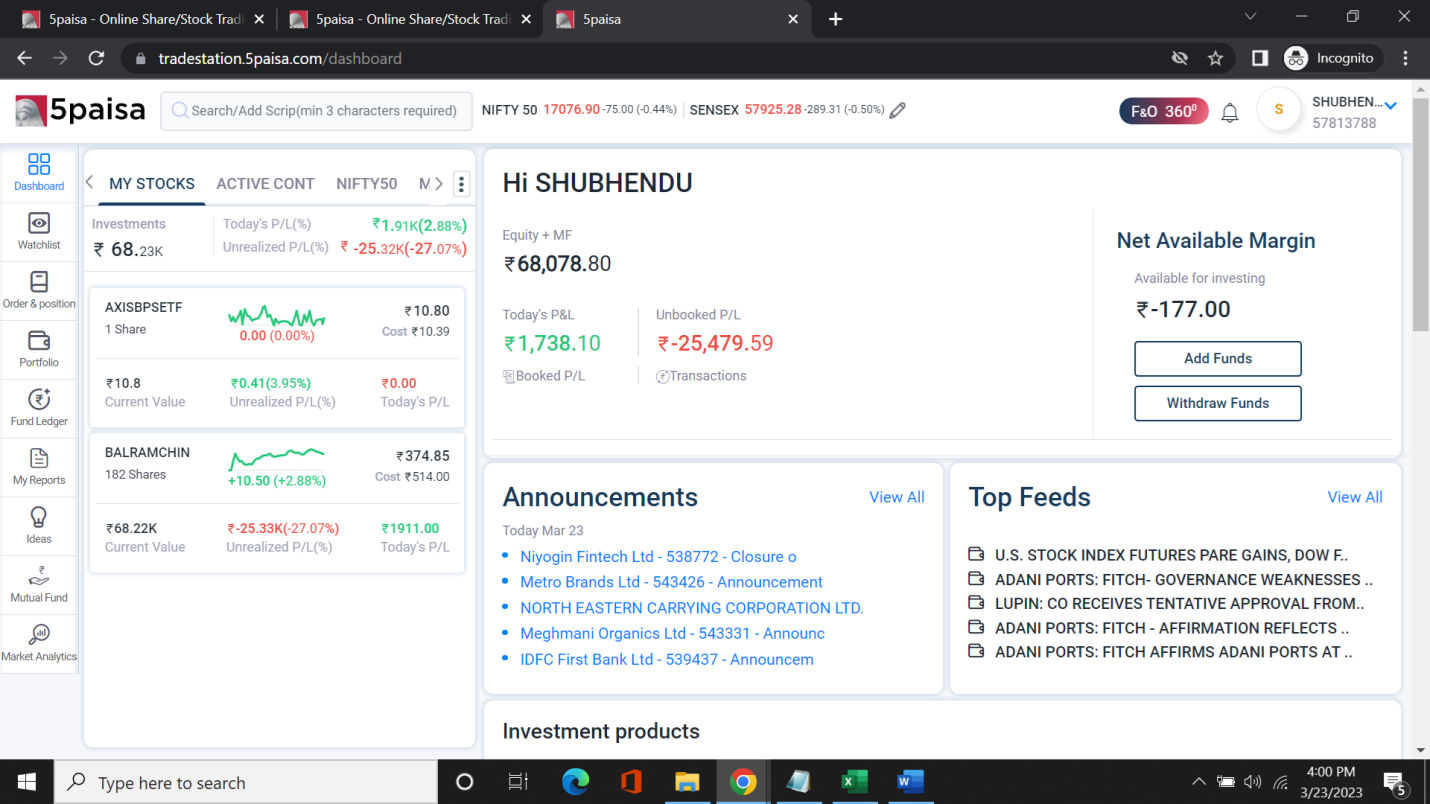This screenshot has height=804, width=1430.
Task: Reload the page
Action: pos(96,58)
